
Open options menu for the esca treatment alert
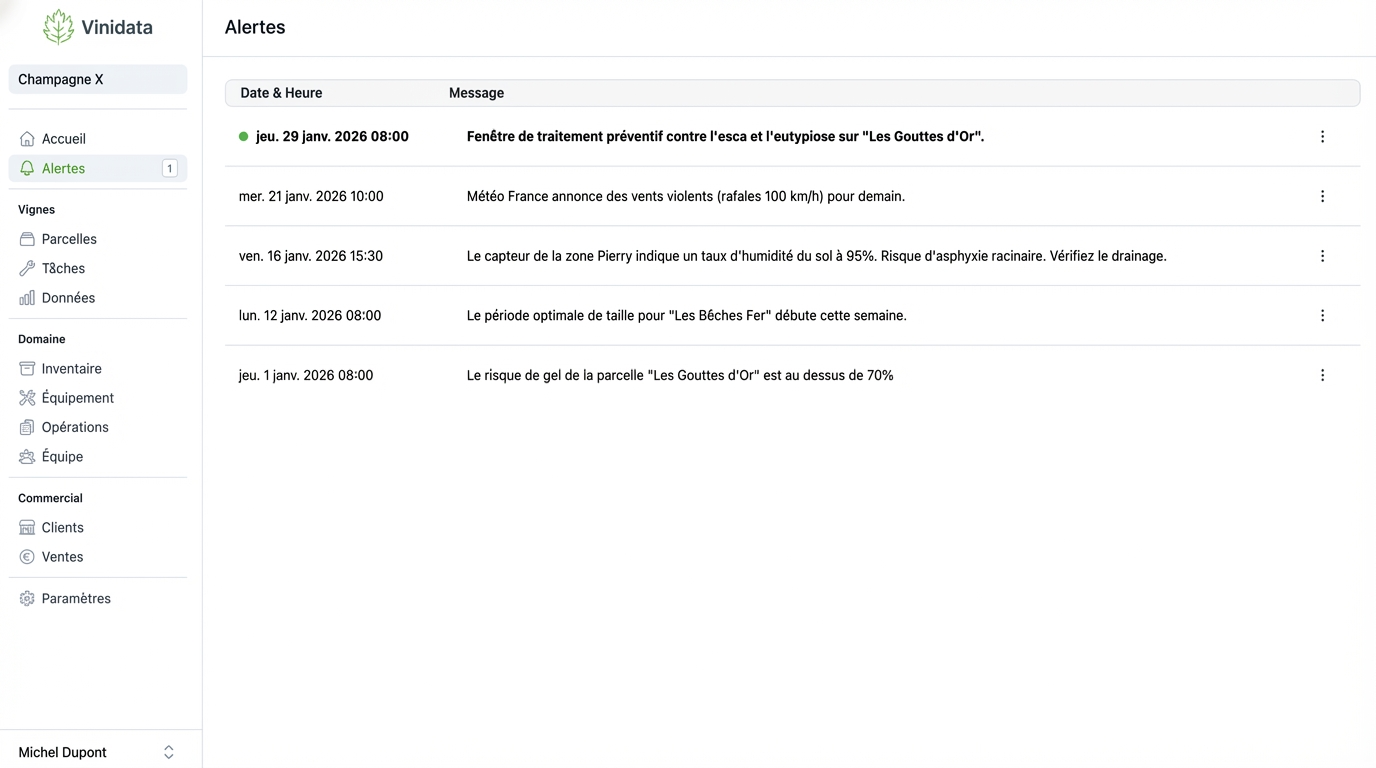[1322, 136]
